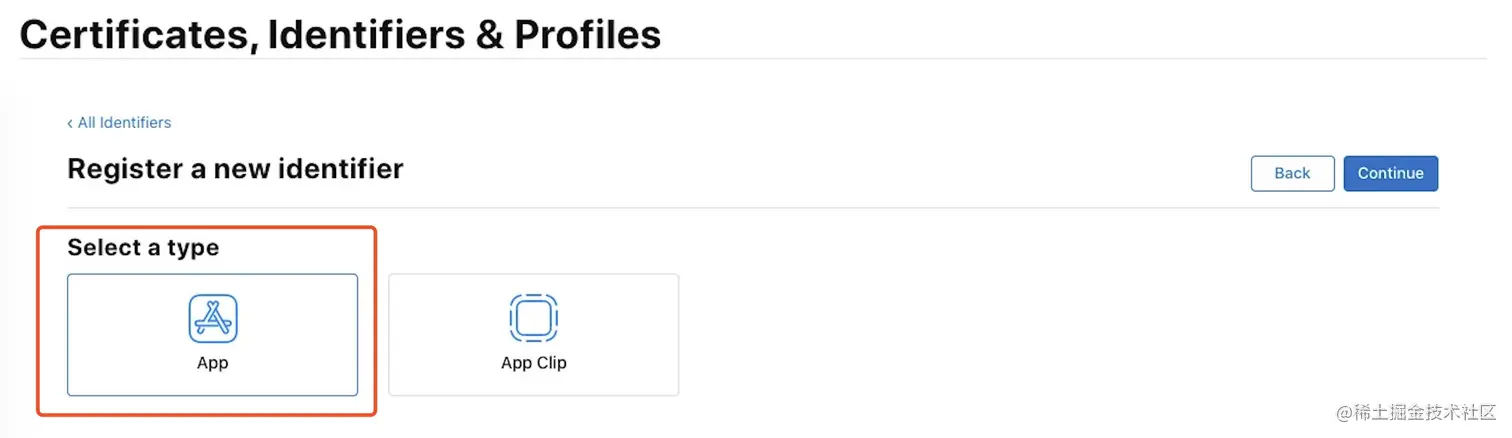The width and height of the screenshot is (1512, 438).
Task: Click the word "Profiles" in page title
Action: (x=587, y=35)
